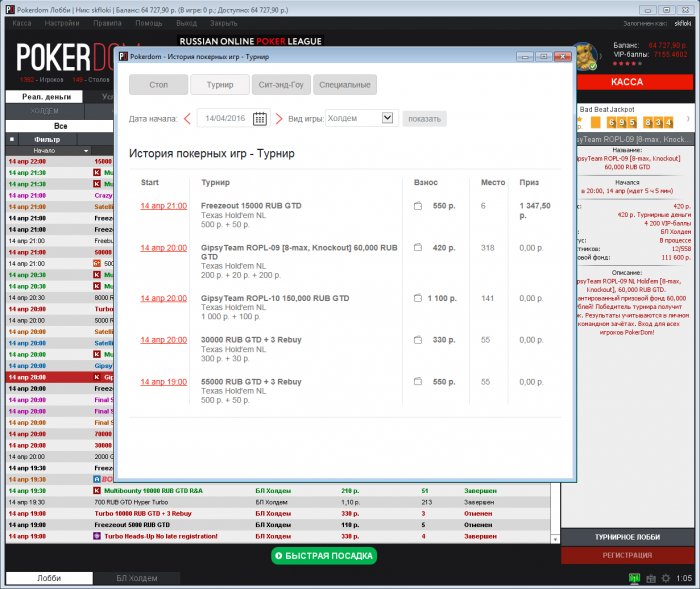Screen dimensions: 700x589
Task: Select 700 RUB GTD Hyper Turbo lobby row
Action: pos(278,502)
